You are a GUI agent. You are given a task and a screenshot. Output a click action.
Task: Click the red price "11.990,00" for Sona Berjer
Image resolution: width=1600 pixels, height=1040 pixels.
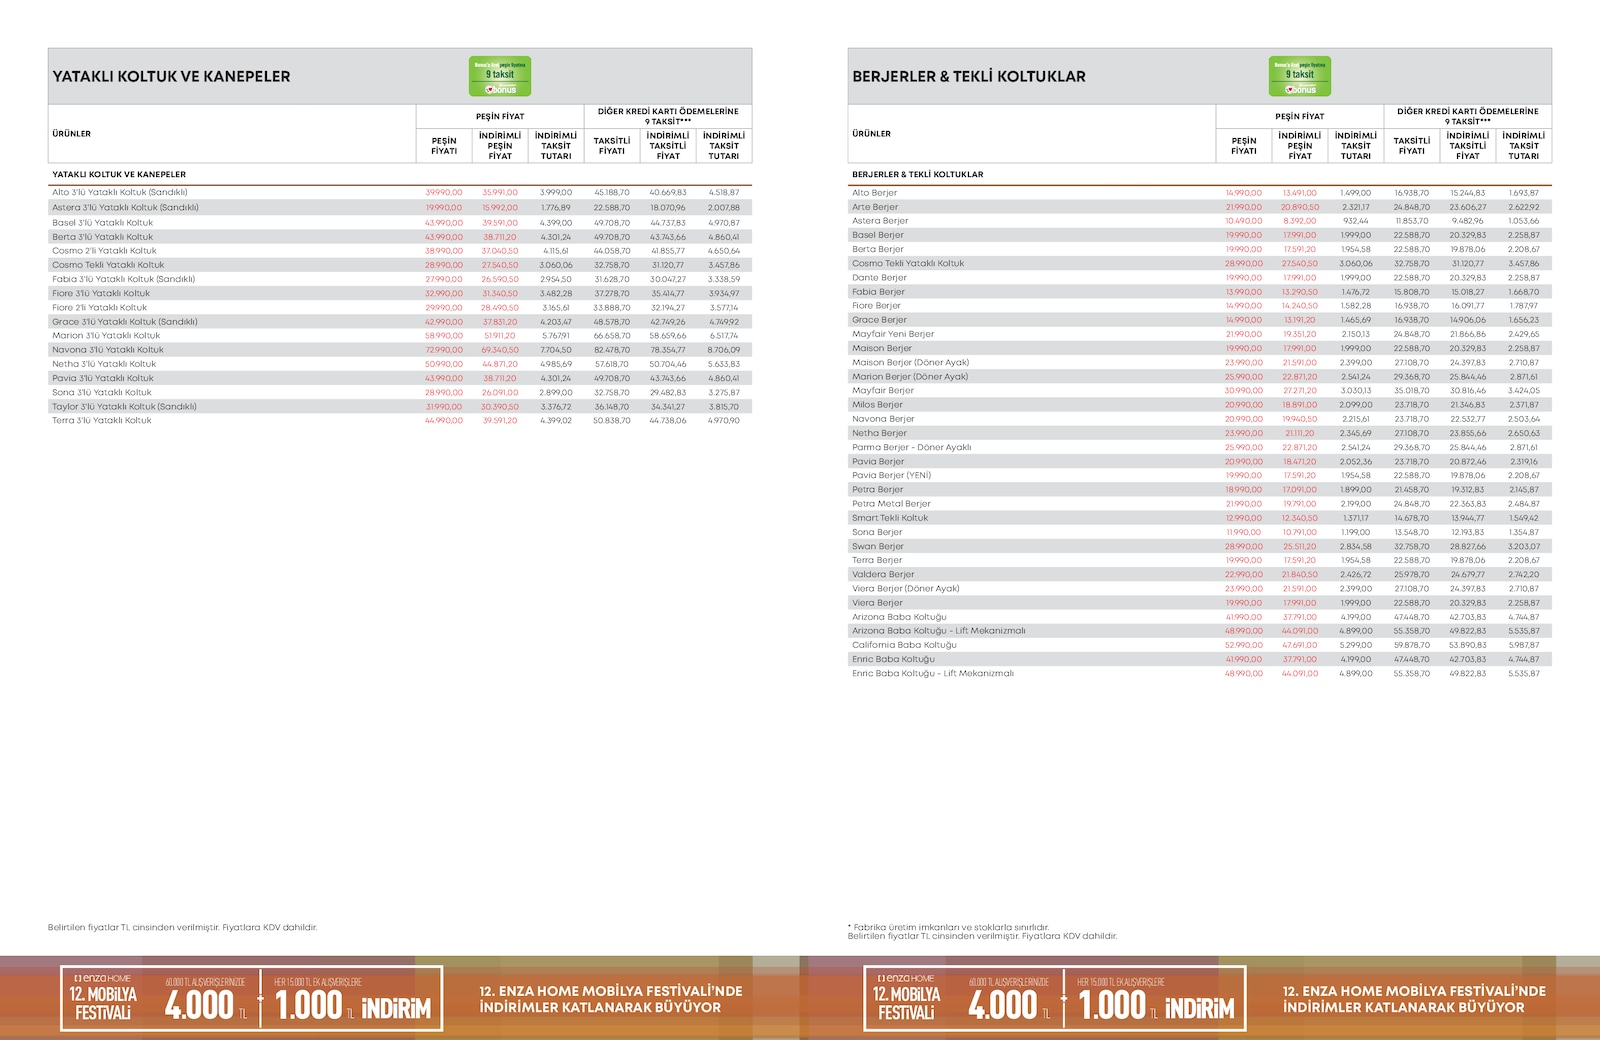pos(1244,533)
